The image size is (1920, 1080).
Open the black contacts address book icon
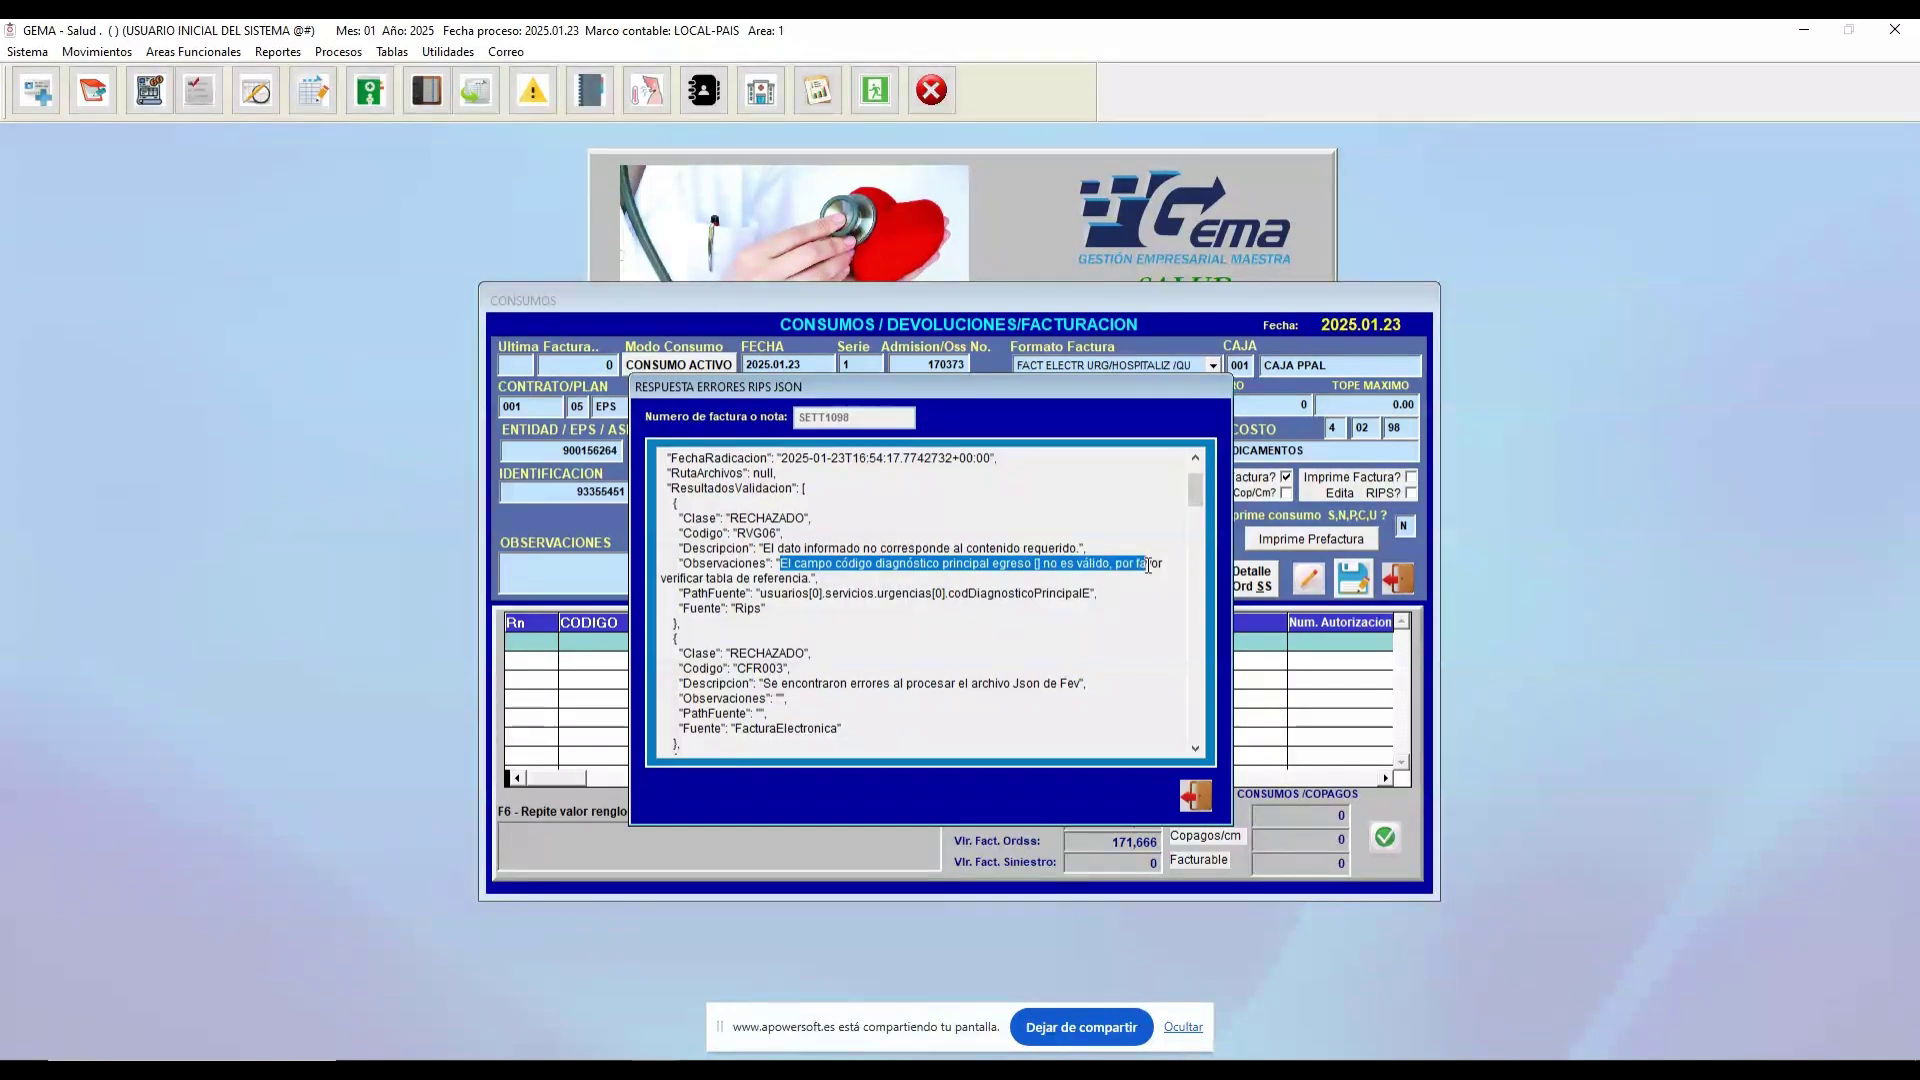(x=704, y=91)
